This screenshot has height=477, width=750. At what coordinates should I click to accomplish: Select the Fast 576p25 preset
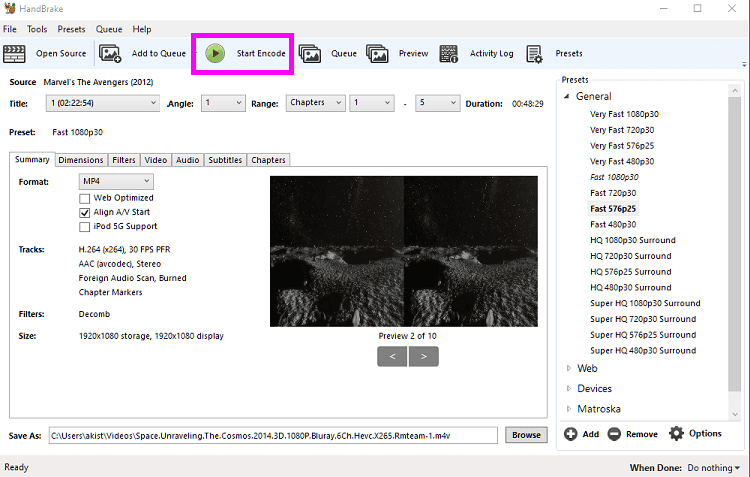coord(613,209)
